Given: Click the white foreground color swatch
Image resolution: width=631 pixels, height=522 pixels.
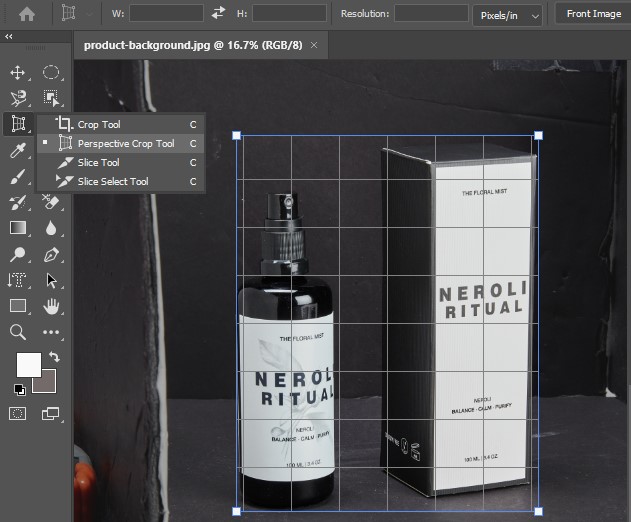Looking at the screenshot, I should [27, 364].
